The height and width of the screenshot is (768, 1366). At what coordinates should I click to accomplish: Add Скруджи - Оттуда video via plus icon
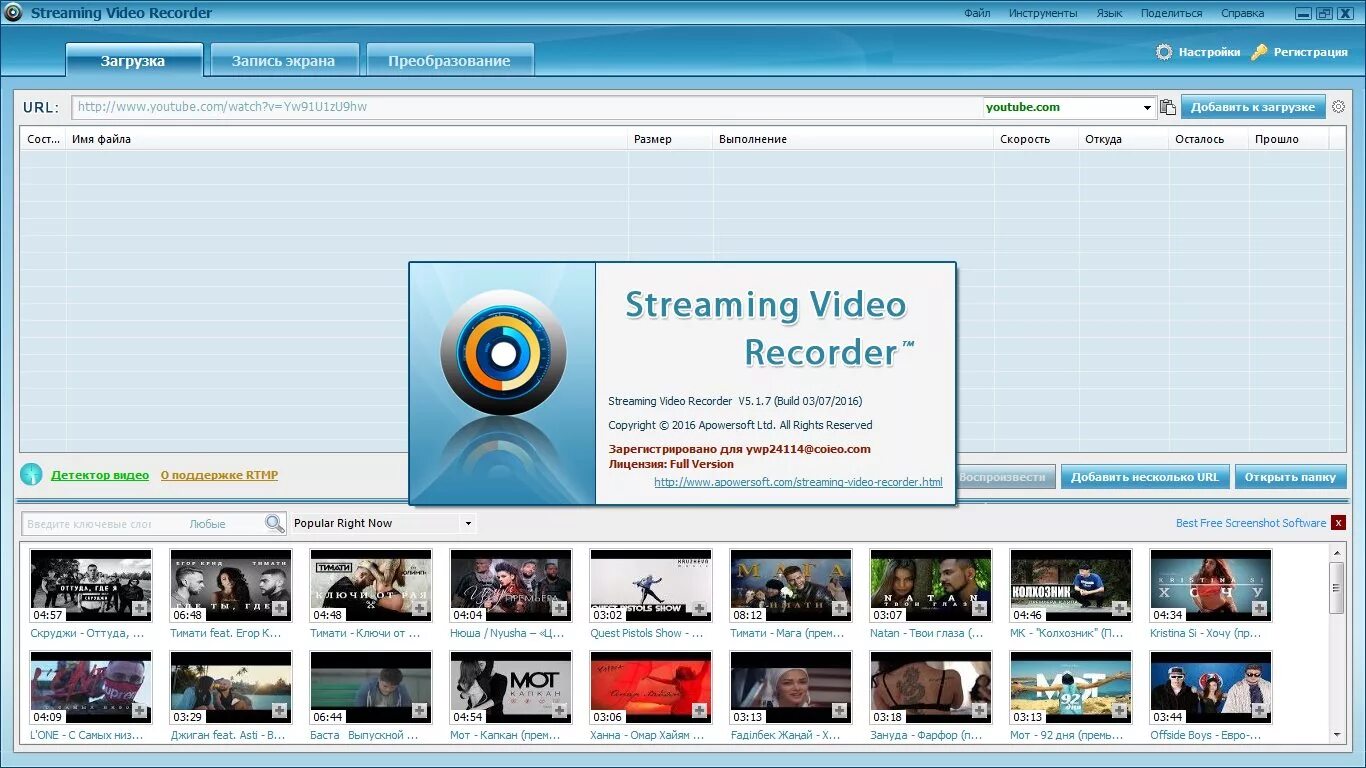pyautogui.click(x=140, y=608)
